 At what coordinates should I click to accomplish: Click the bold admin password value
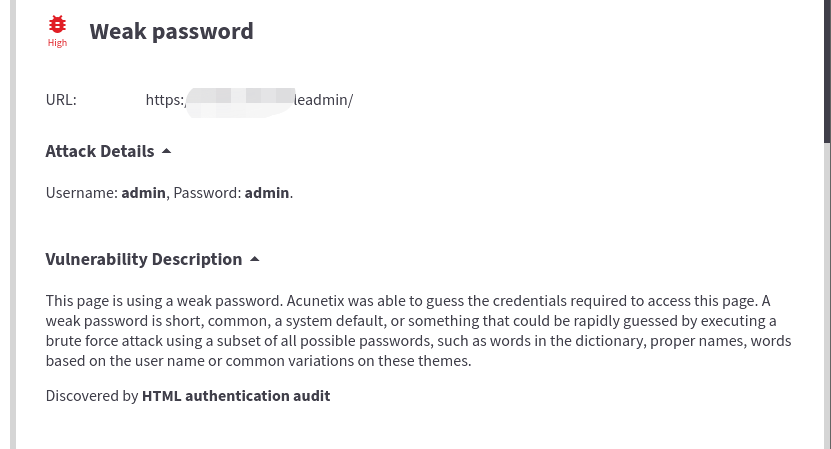coord(267,192)
